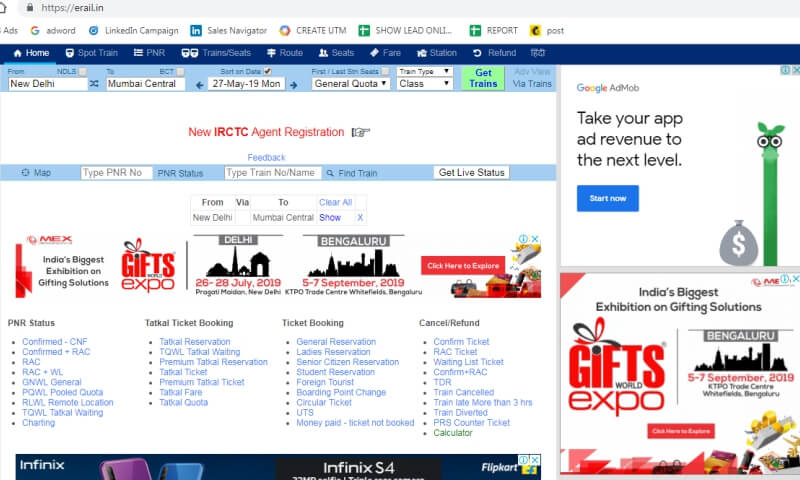Open the Fare tab
The image size is (800, 480).
tap(385, 53)
